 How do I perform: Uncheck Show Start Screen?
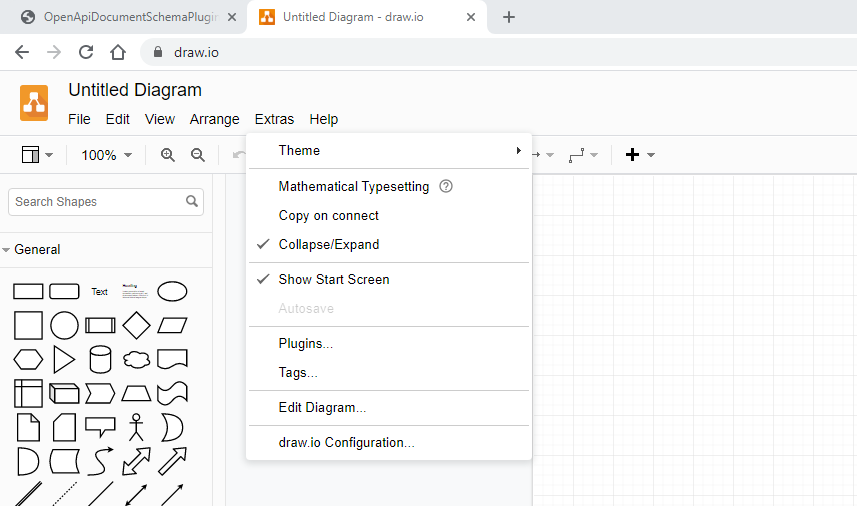point(334,279)
